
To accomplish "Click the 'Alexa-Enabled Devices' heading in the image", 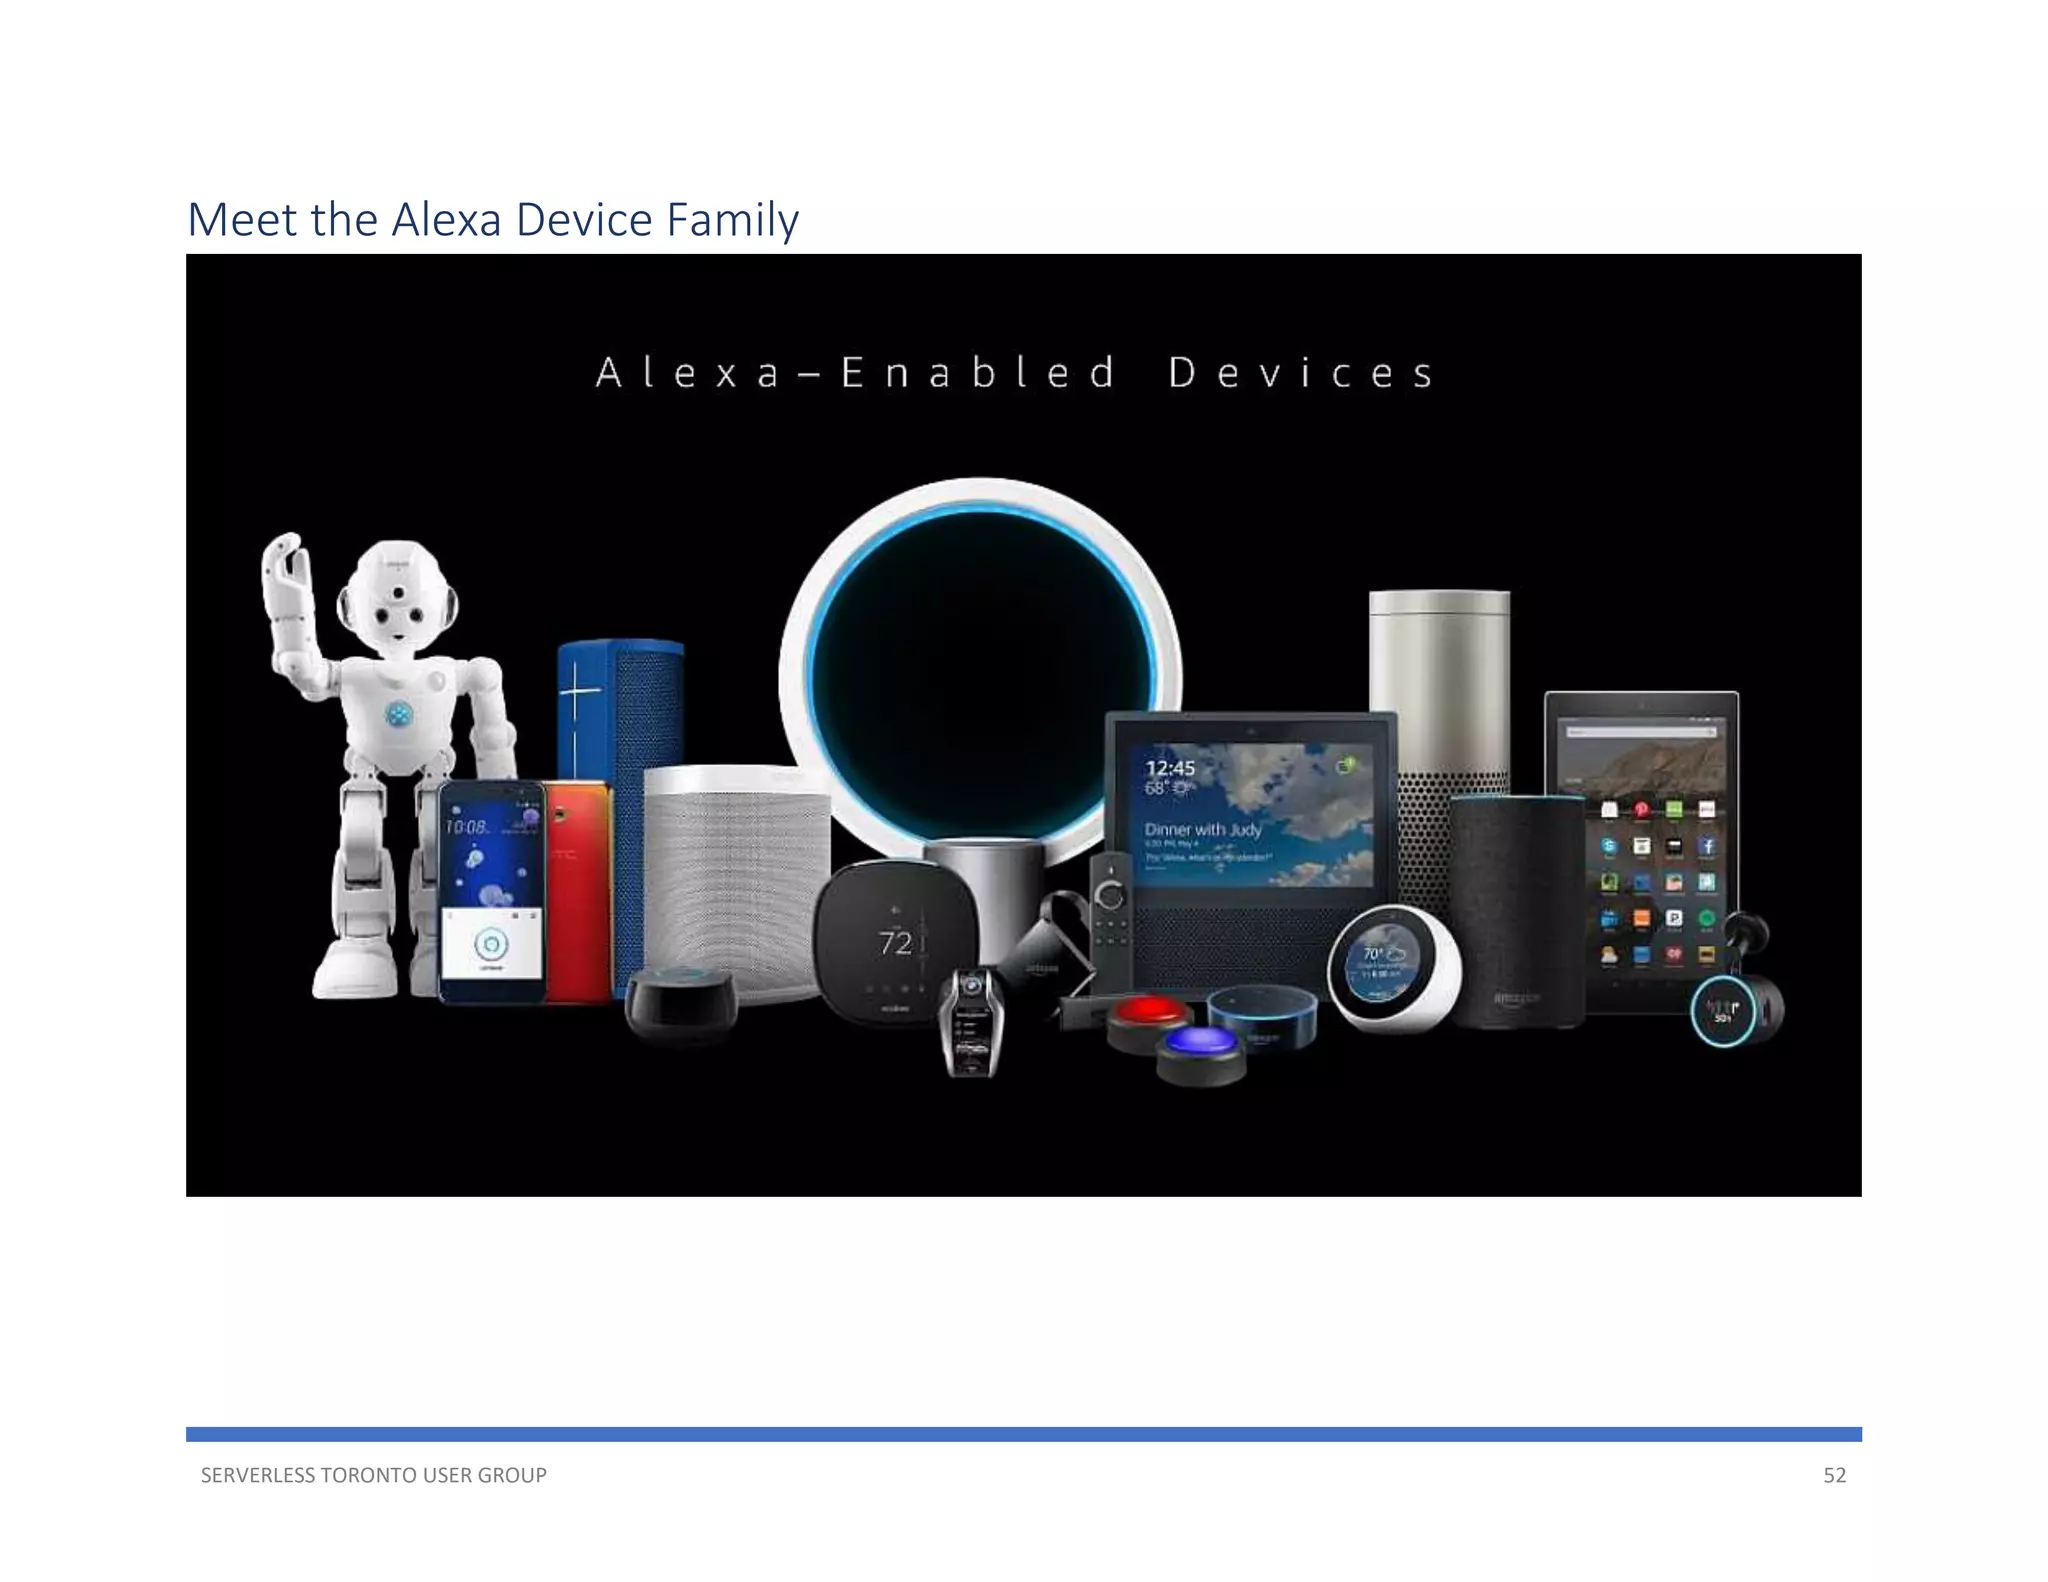I will (1015, 373).
